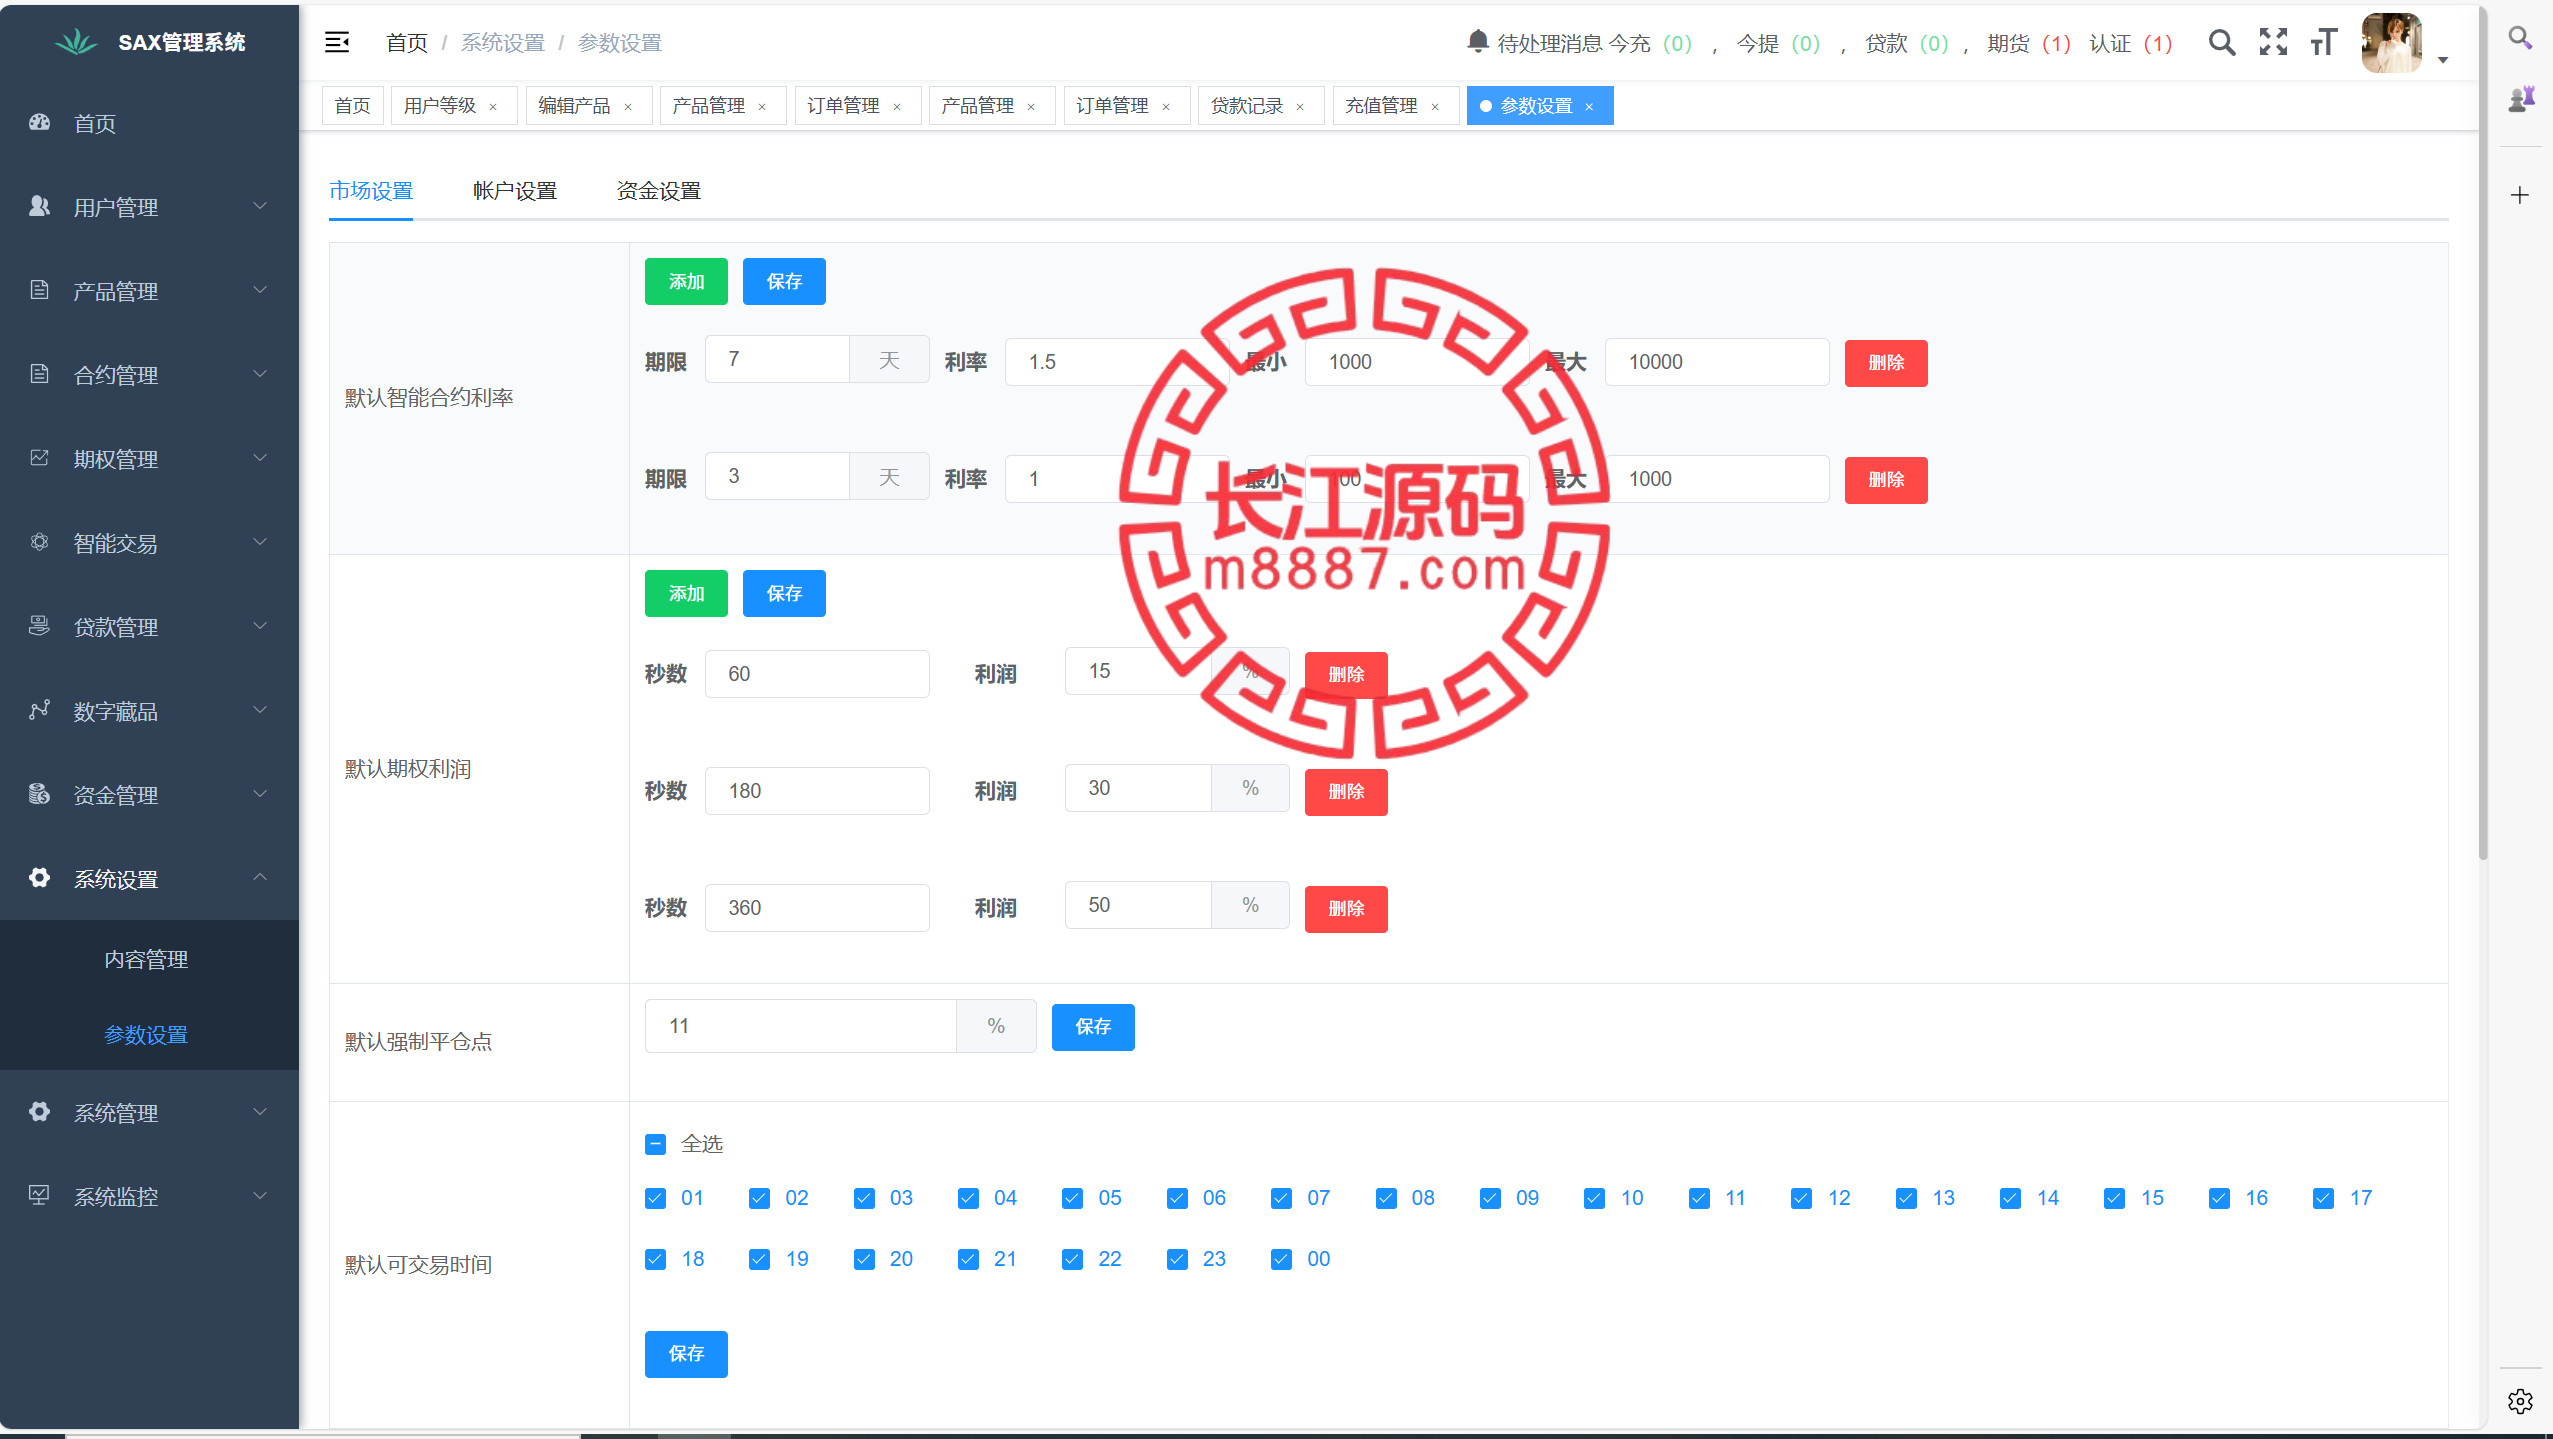Uncheck hour 00 checkbox
Screen dimensions: 2553x1439
pos(1281,1259)
